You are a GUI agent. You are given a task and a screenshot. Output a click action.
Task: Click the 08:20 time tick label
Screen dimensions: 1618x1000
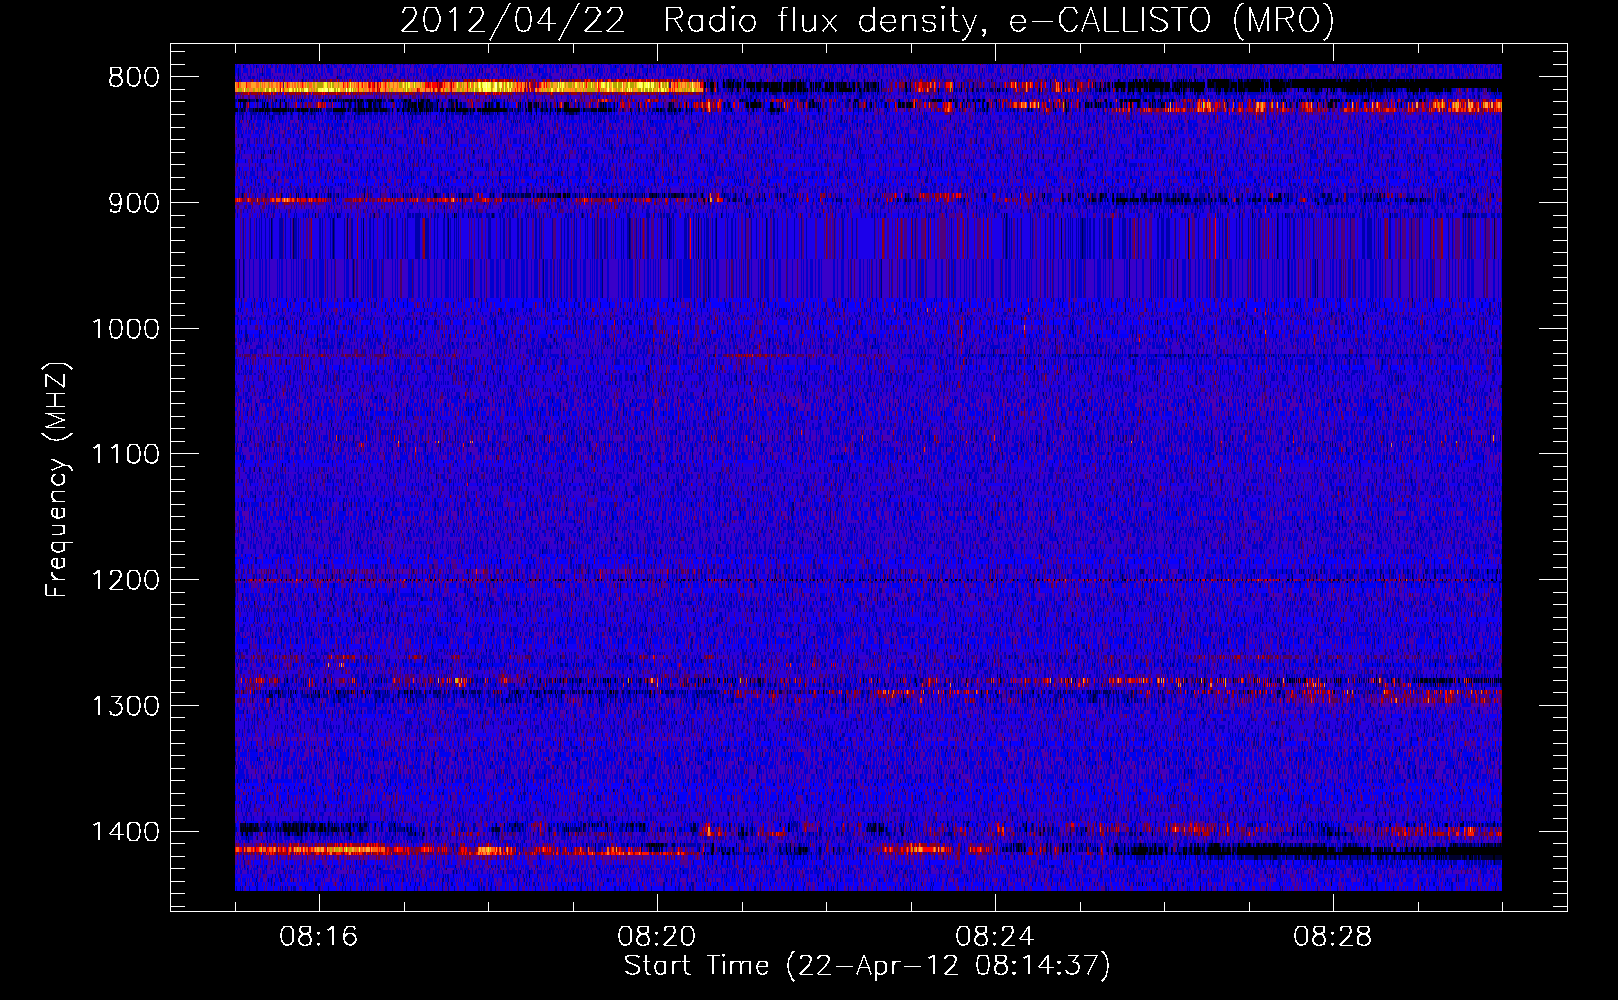pos(657,937)
